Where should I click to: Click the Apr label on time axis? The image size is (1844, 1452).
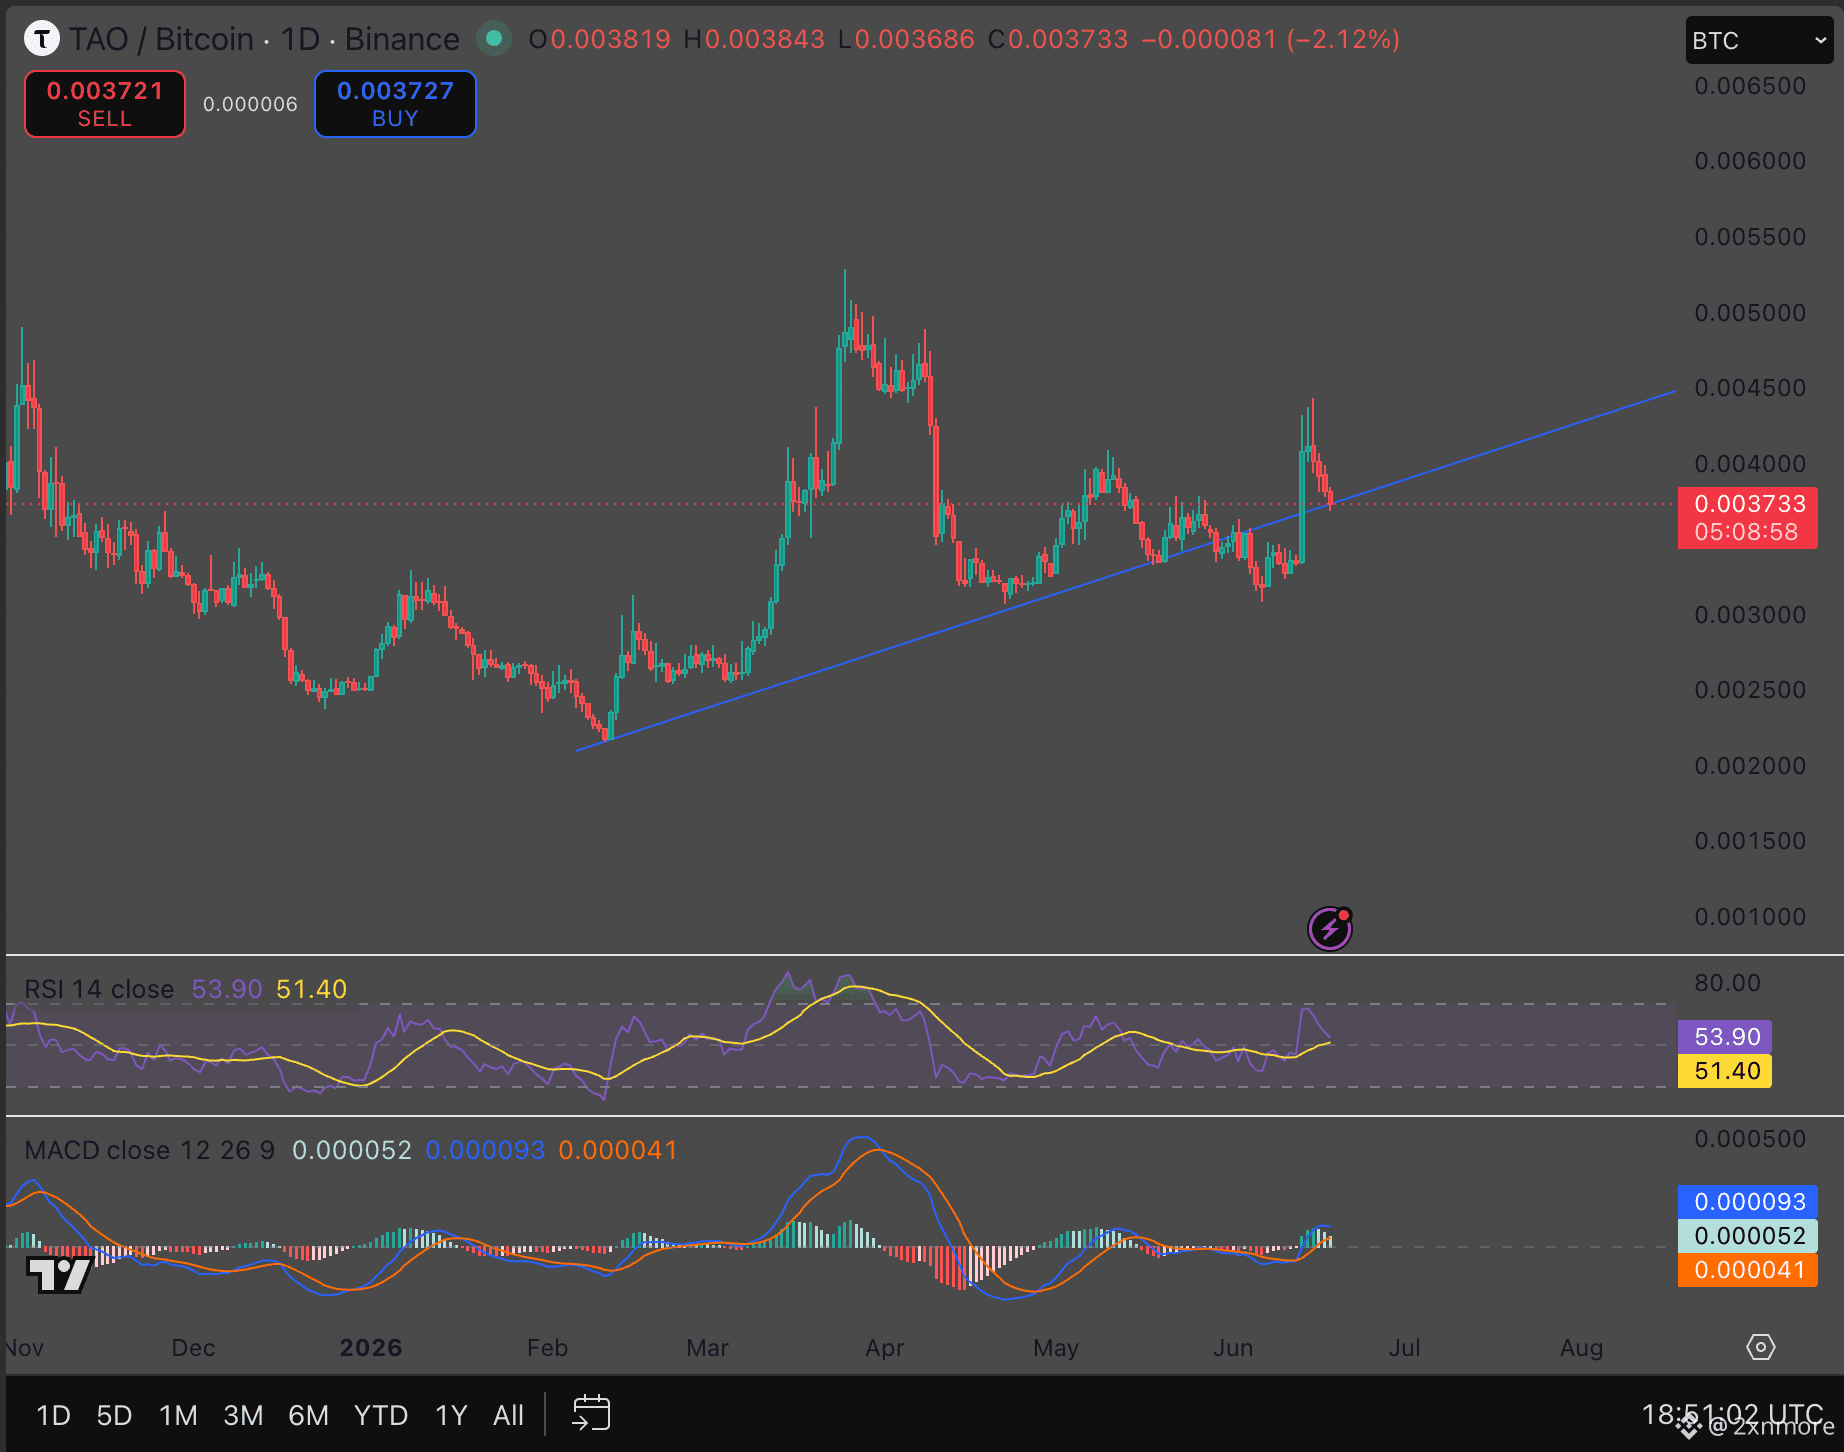coord(885,1348)
